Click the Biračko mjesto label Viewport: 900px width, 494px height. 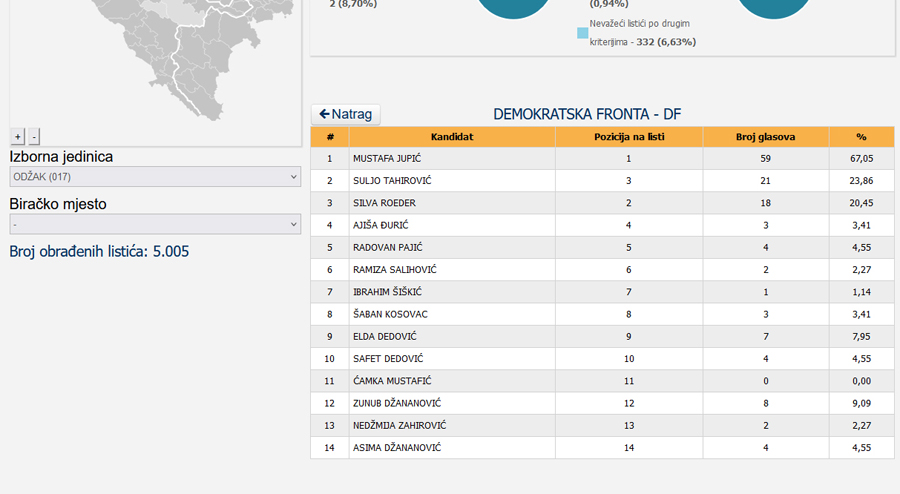[58, 204]
